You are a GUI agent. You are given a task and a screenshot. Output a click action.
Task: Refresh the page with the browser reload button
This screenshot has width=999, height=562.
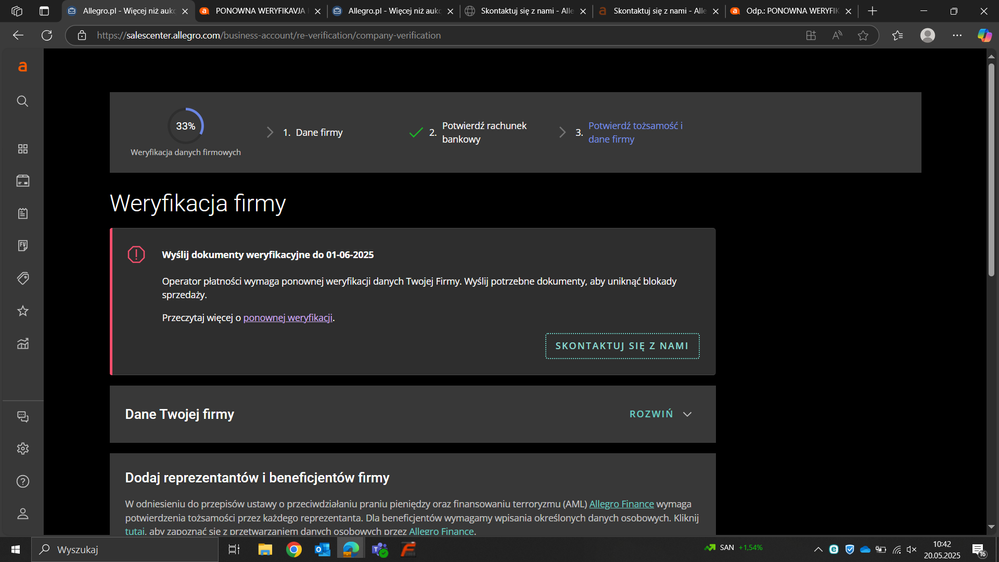click(46, 35)
